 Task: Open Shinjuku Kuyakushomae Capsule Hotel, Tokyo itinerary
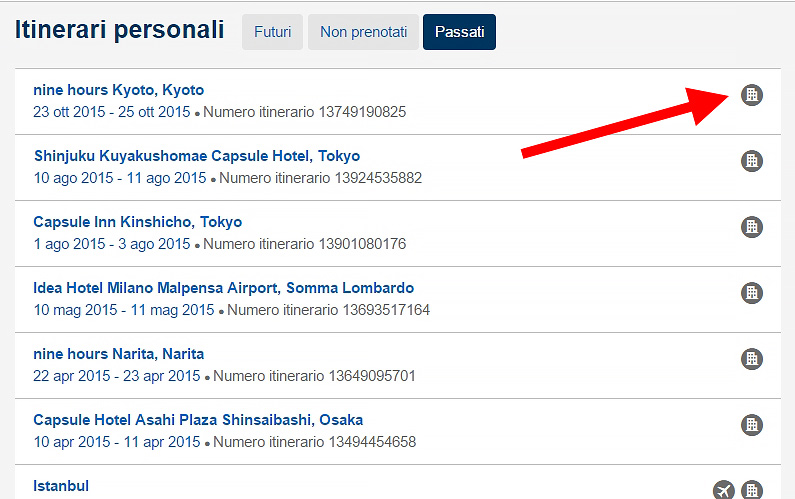(197, 156)
